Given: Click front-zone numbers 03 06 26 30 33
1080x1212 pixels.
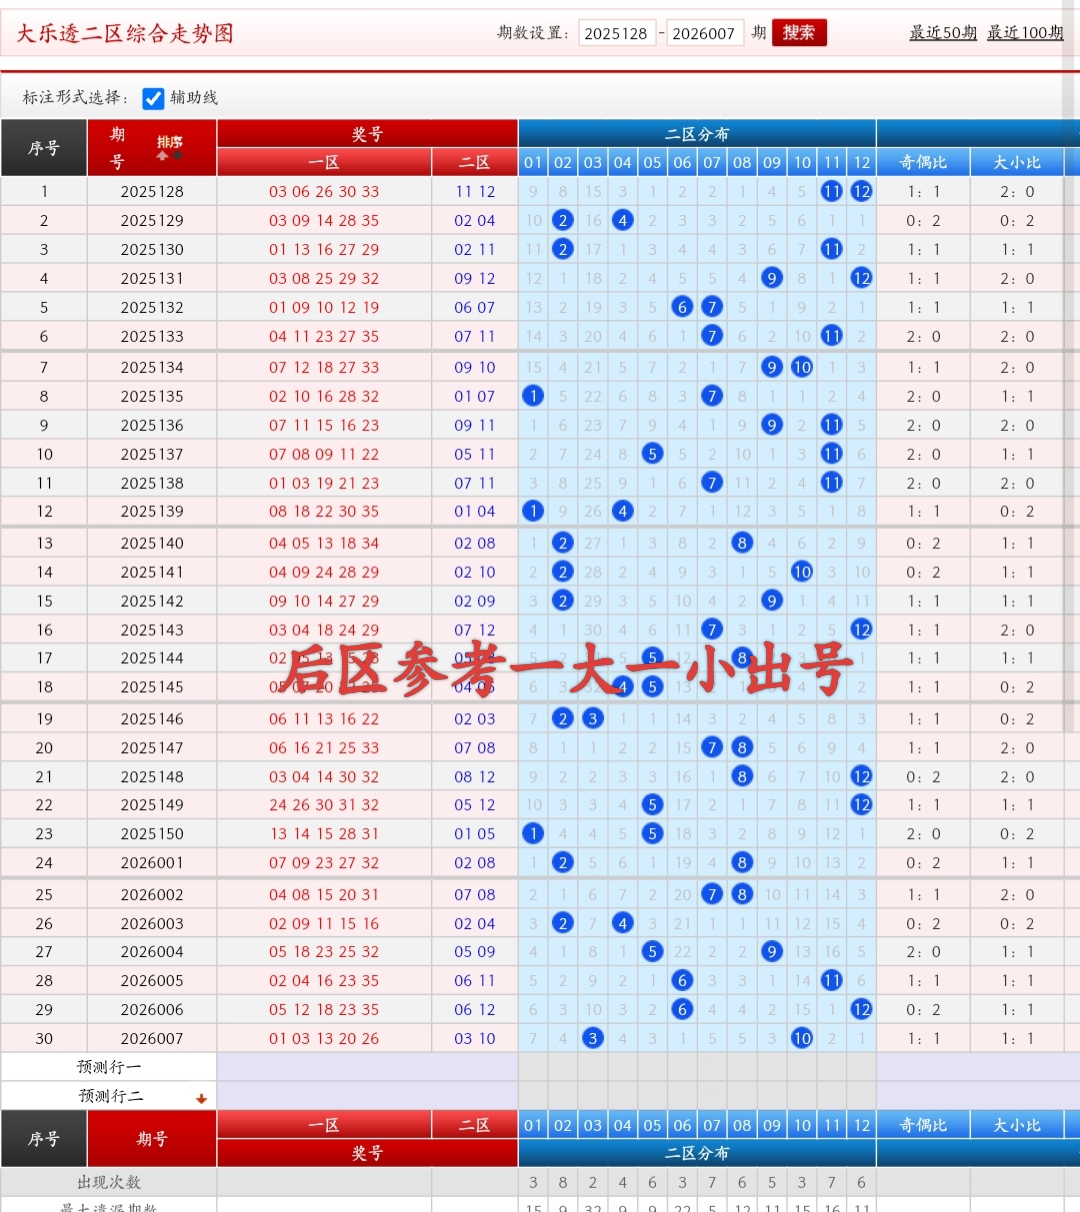Looking at the screenshot, I should (x=324, y=191).
